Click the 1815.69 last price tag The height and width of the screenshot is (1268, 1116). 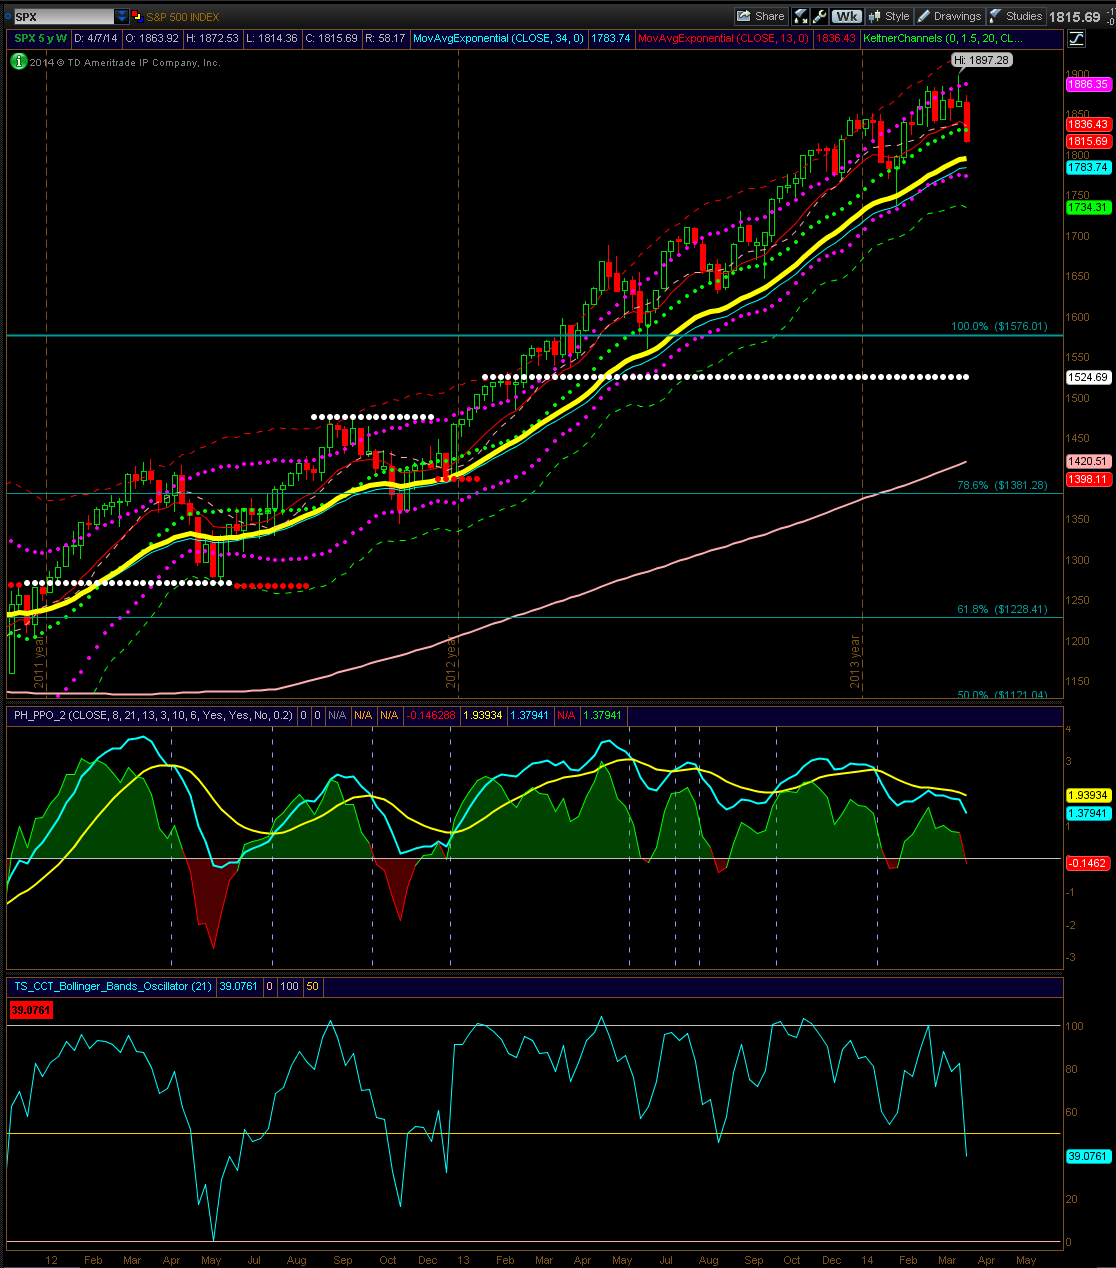pos(1088,141)
